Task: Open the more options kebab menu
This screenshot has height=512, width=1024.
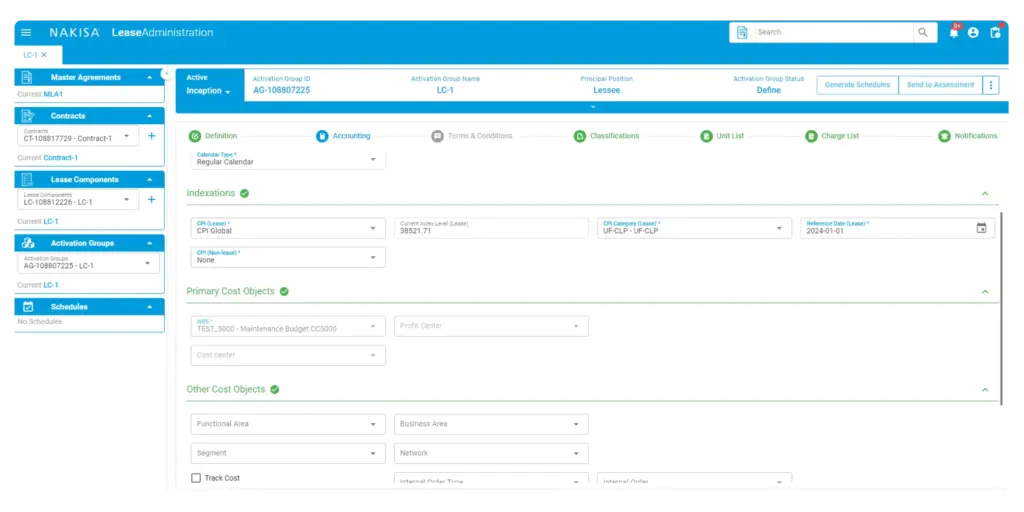Action: (x=991, y=85)
